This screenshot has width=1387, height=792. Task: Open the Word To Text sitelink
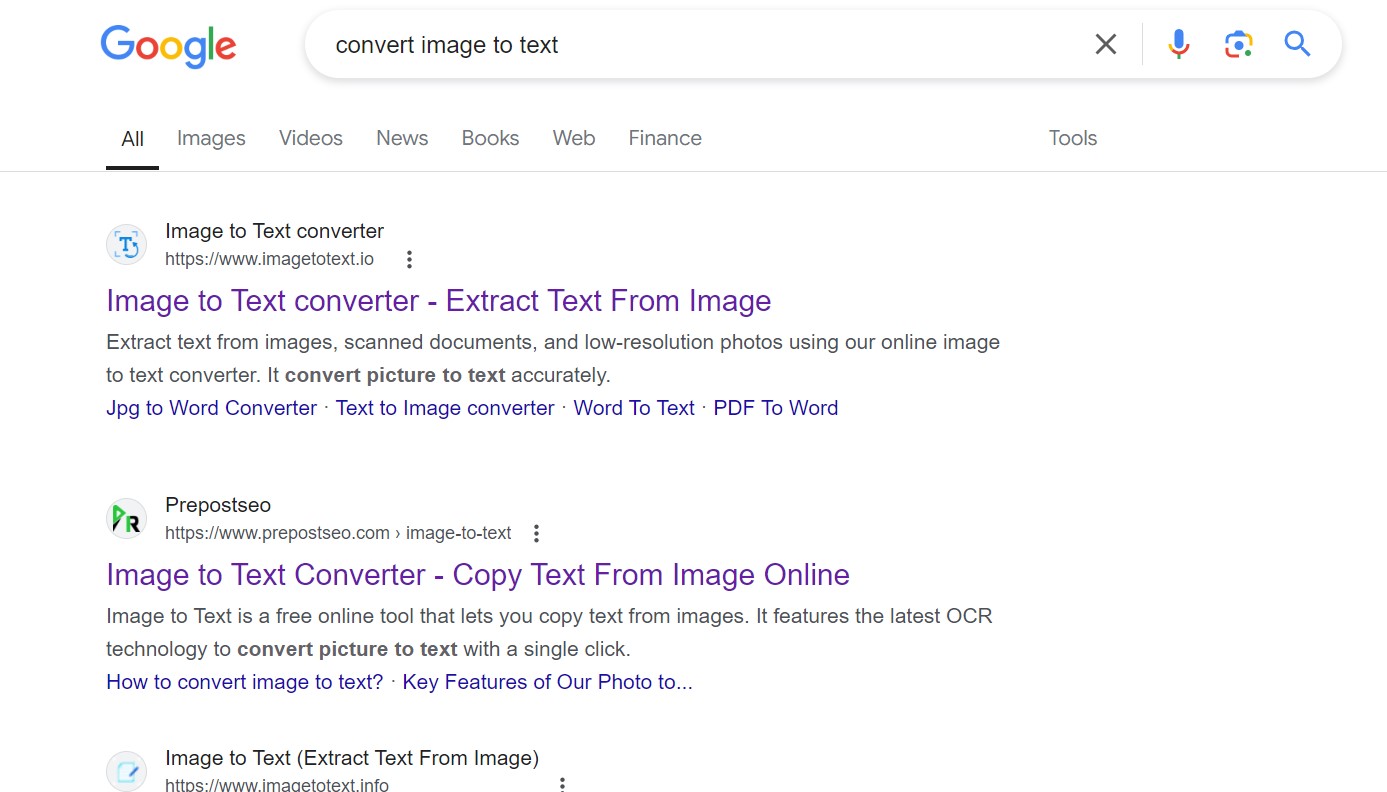[634, 408]
